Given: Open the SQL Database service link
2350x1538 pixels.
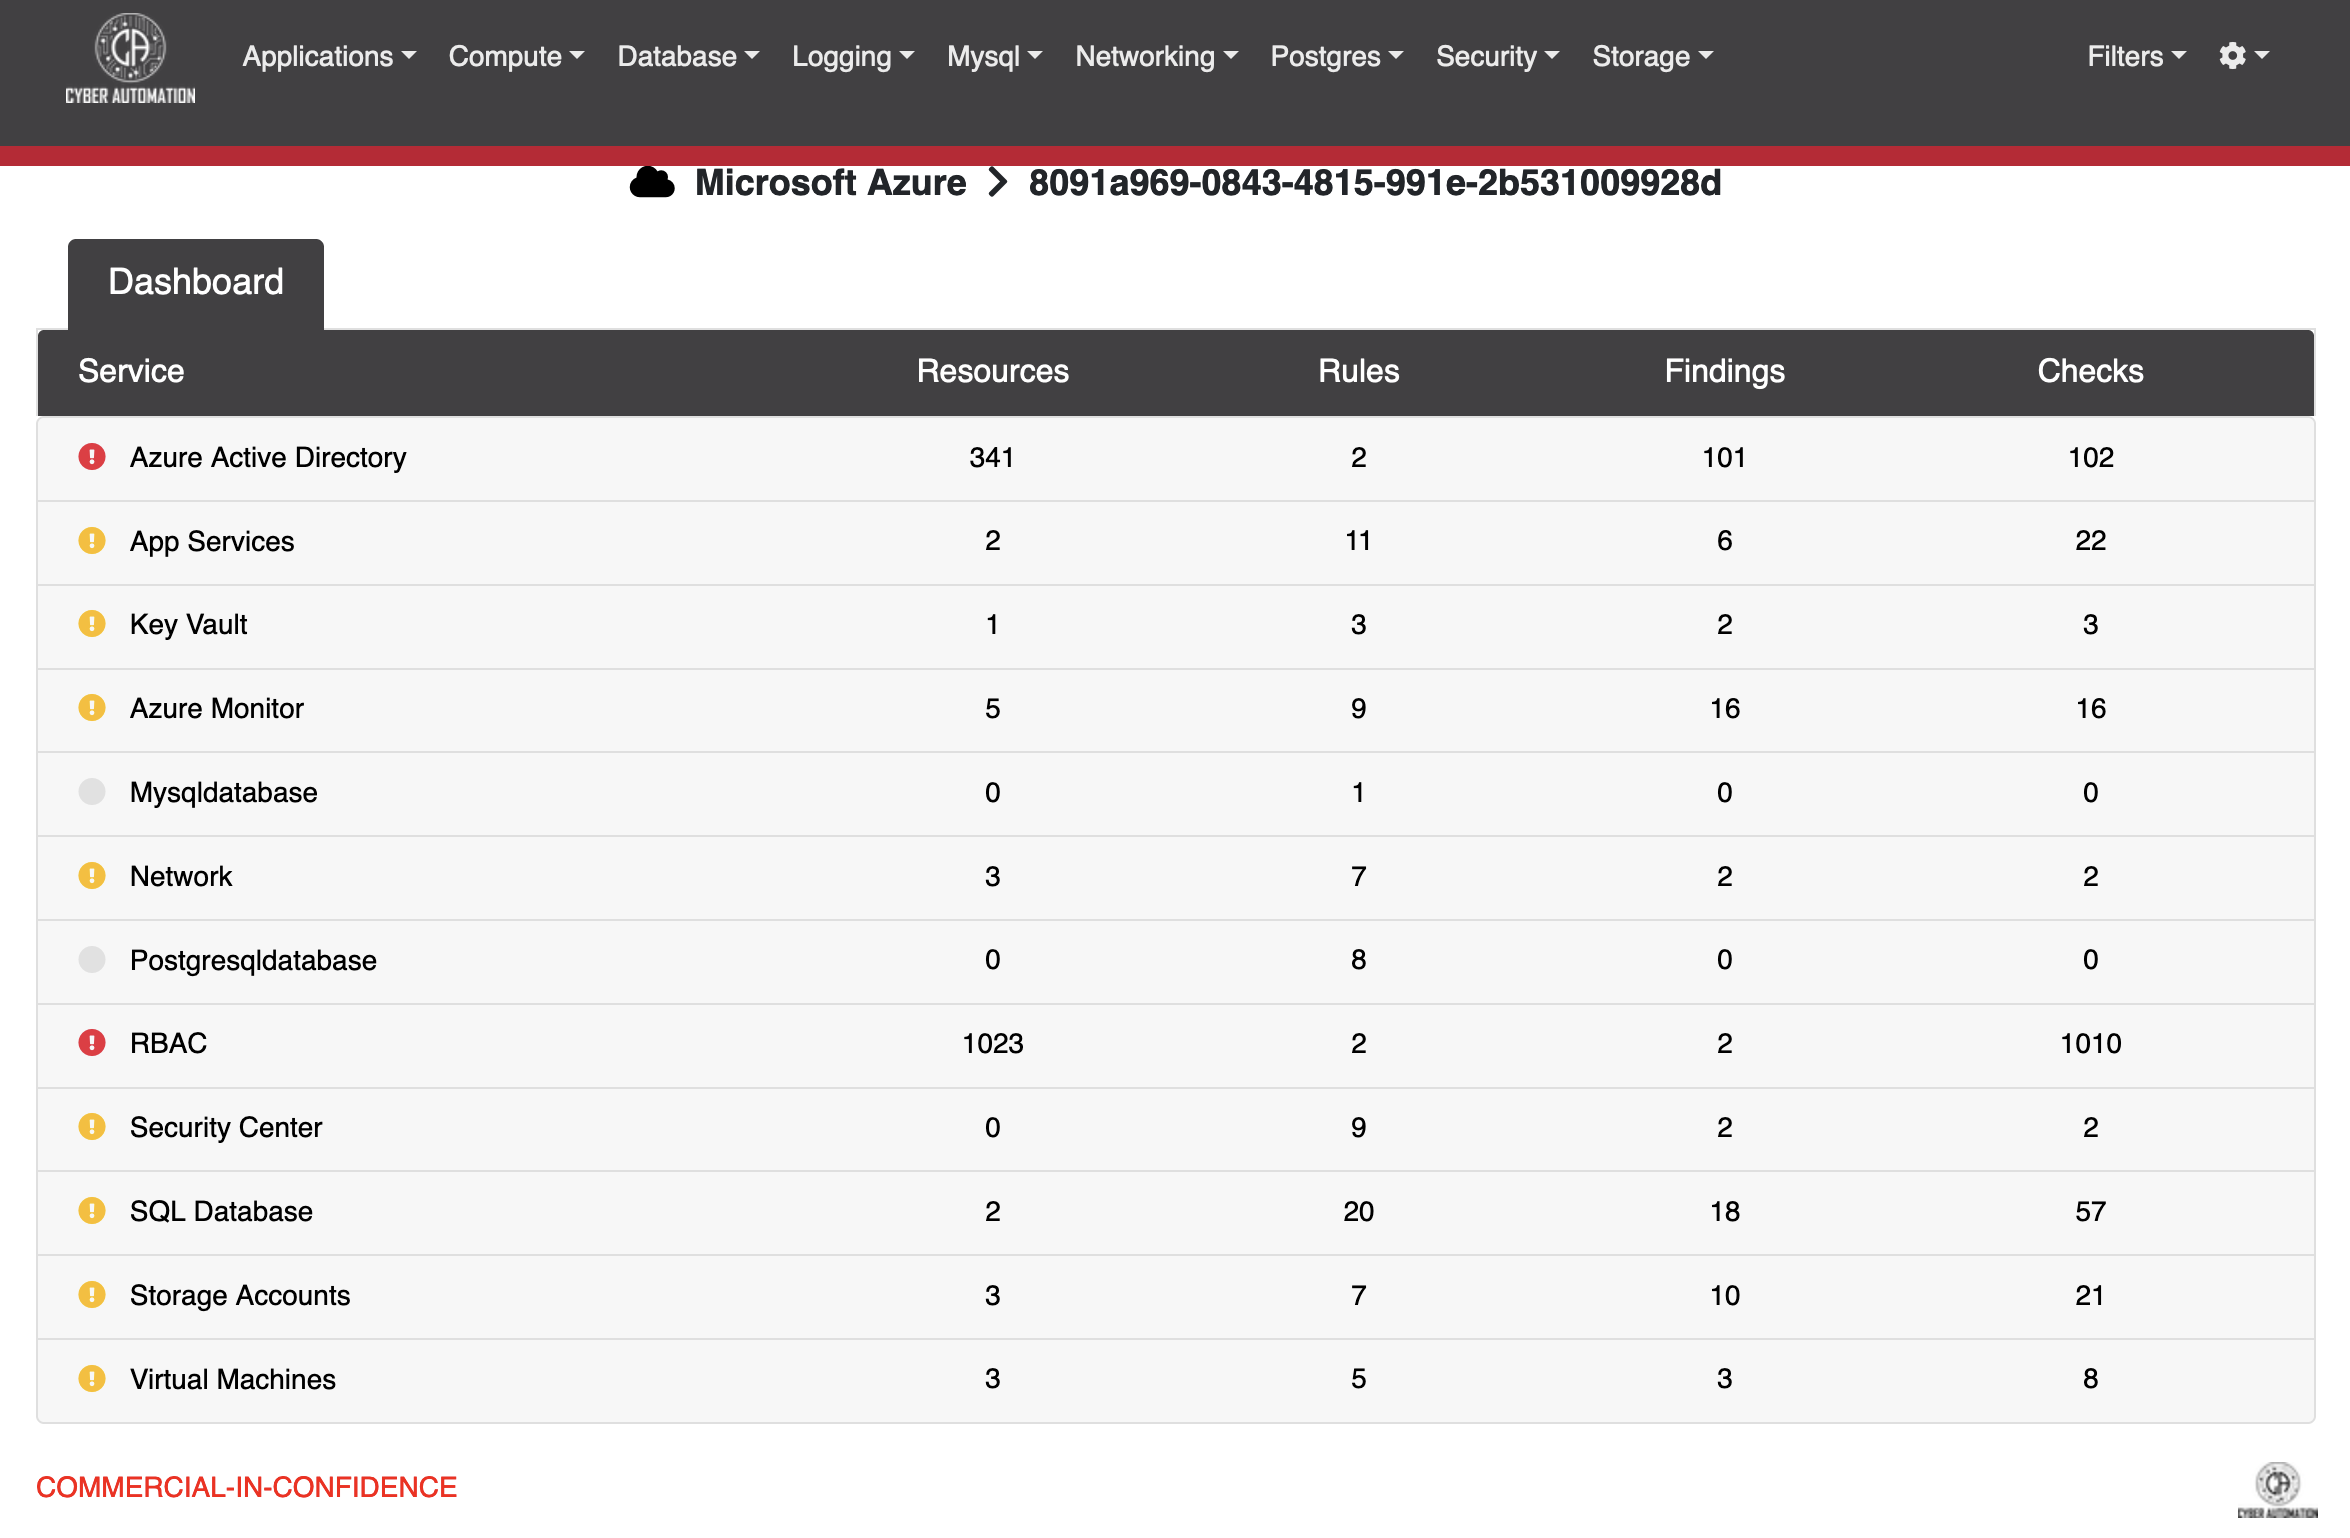Looking at the screenshot, I should coord(221,1211).
